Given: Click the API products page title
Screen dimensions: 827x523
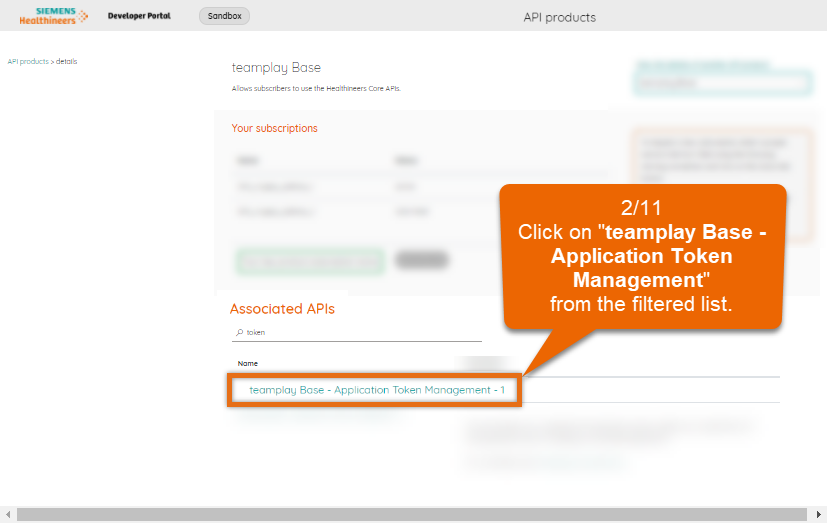Looking at the screenshot, I should [x=559, y=17].
